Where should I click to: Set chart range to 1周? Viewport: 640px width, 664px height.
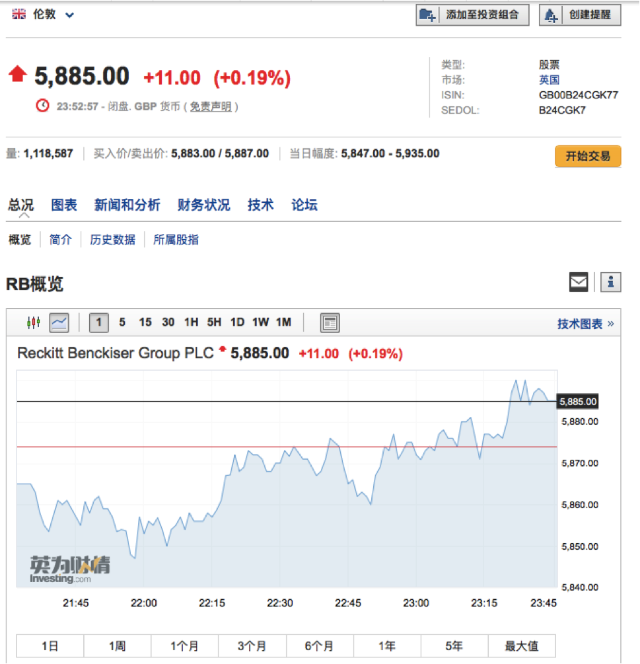click(x=117, y=646)
